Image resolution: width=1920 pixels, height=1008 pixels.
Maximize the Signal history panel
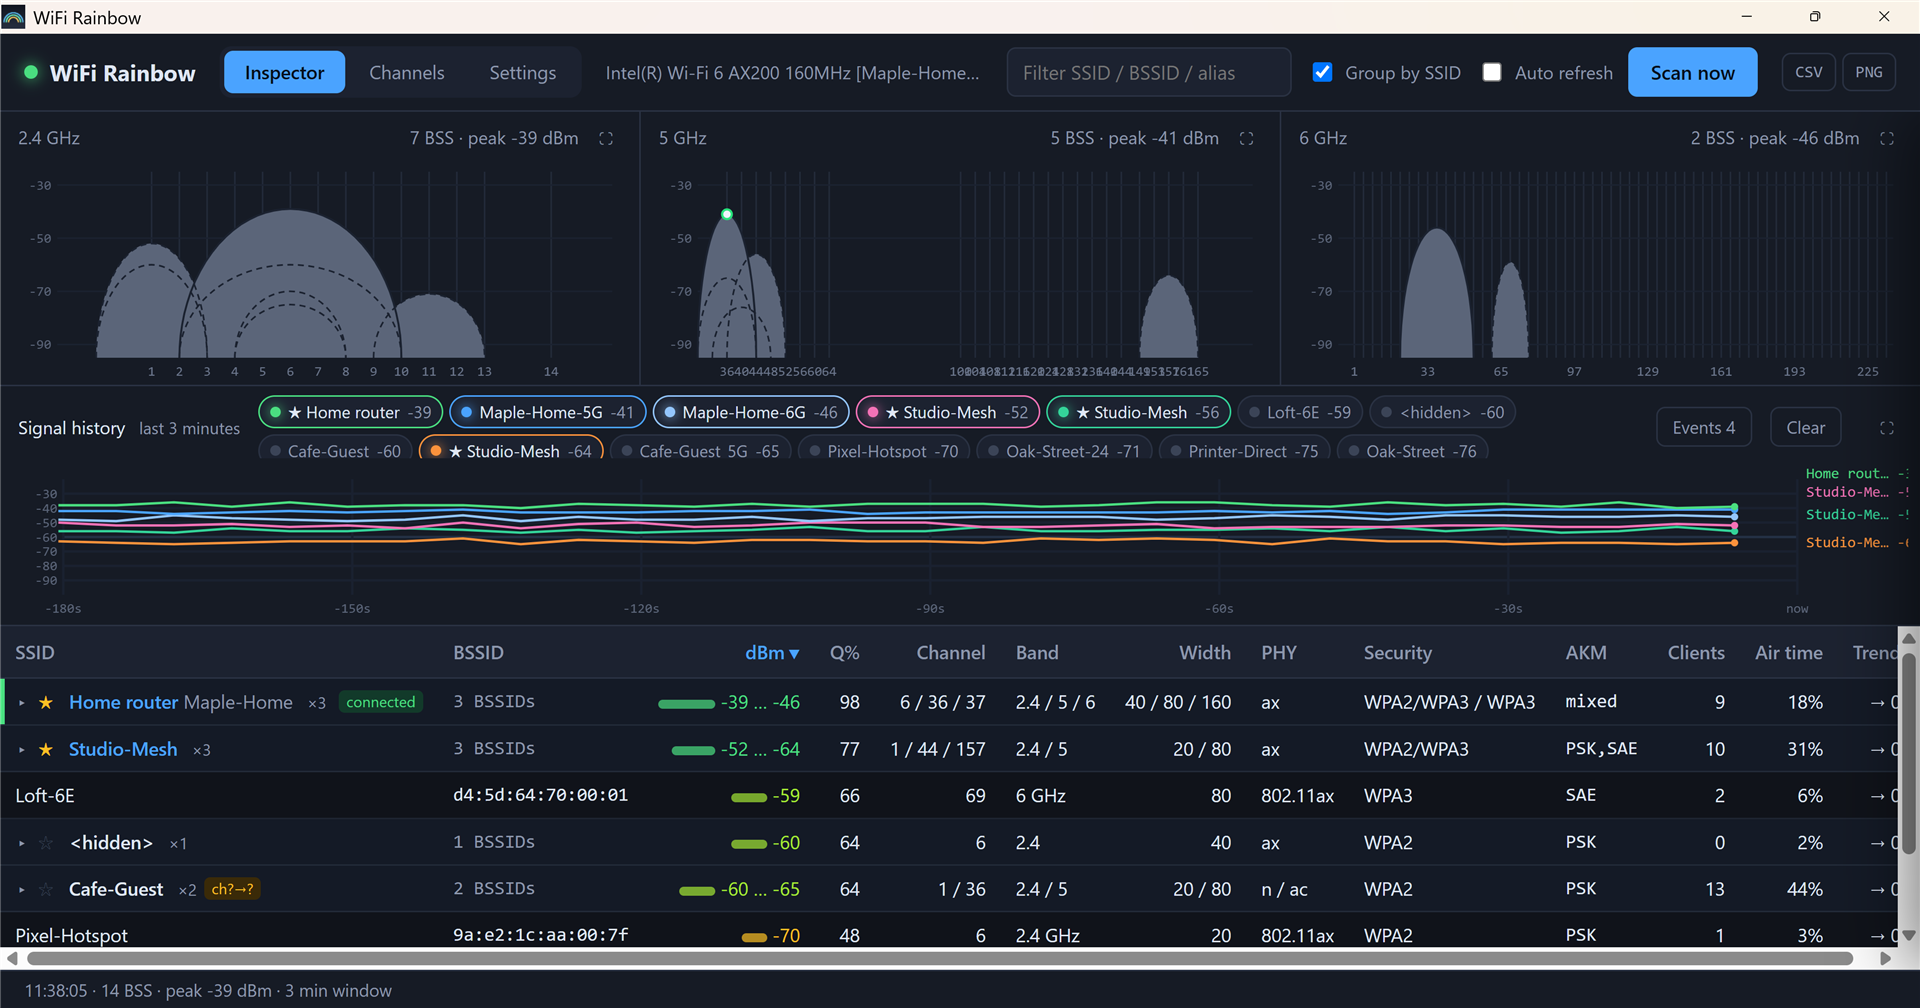pyautogui.click(x=1887, y=428)
